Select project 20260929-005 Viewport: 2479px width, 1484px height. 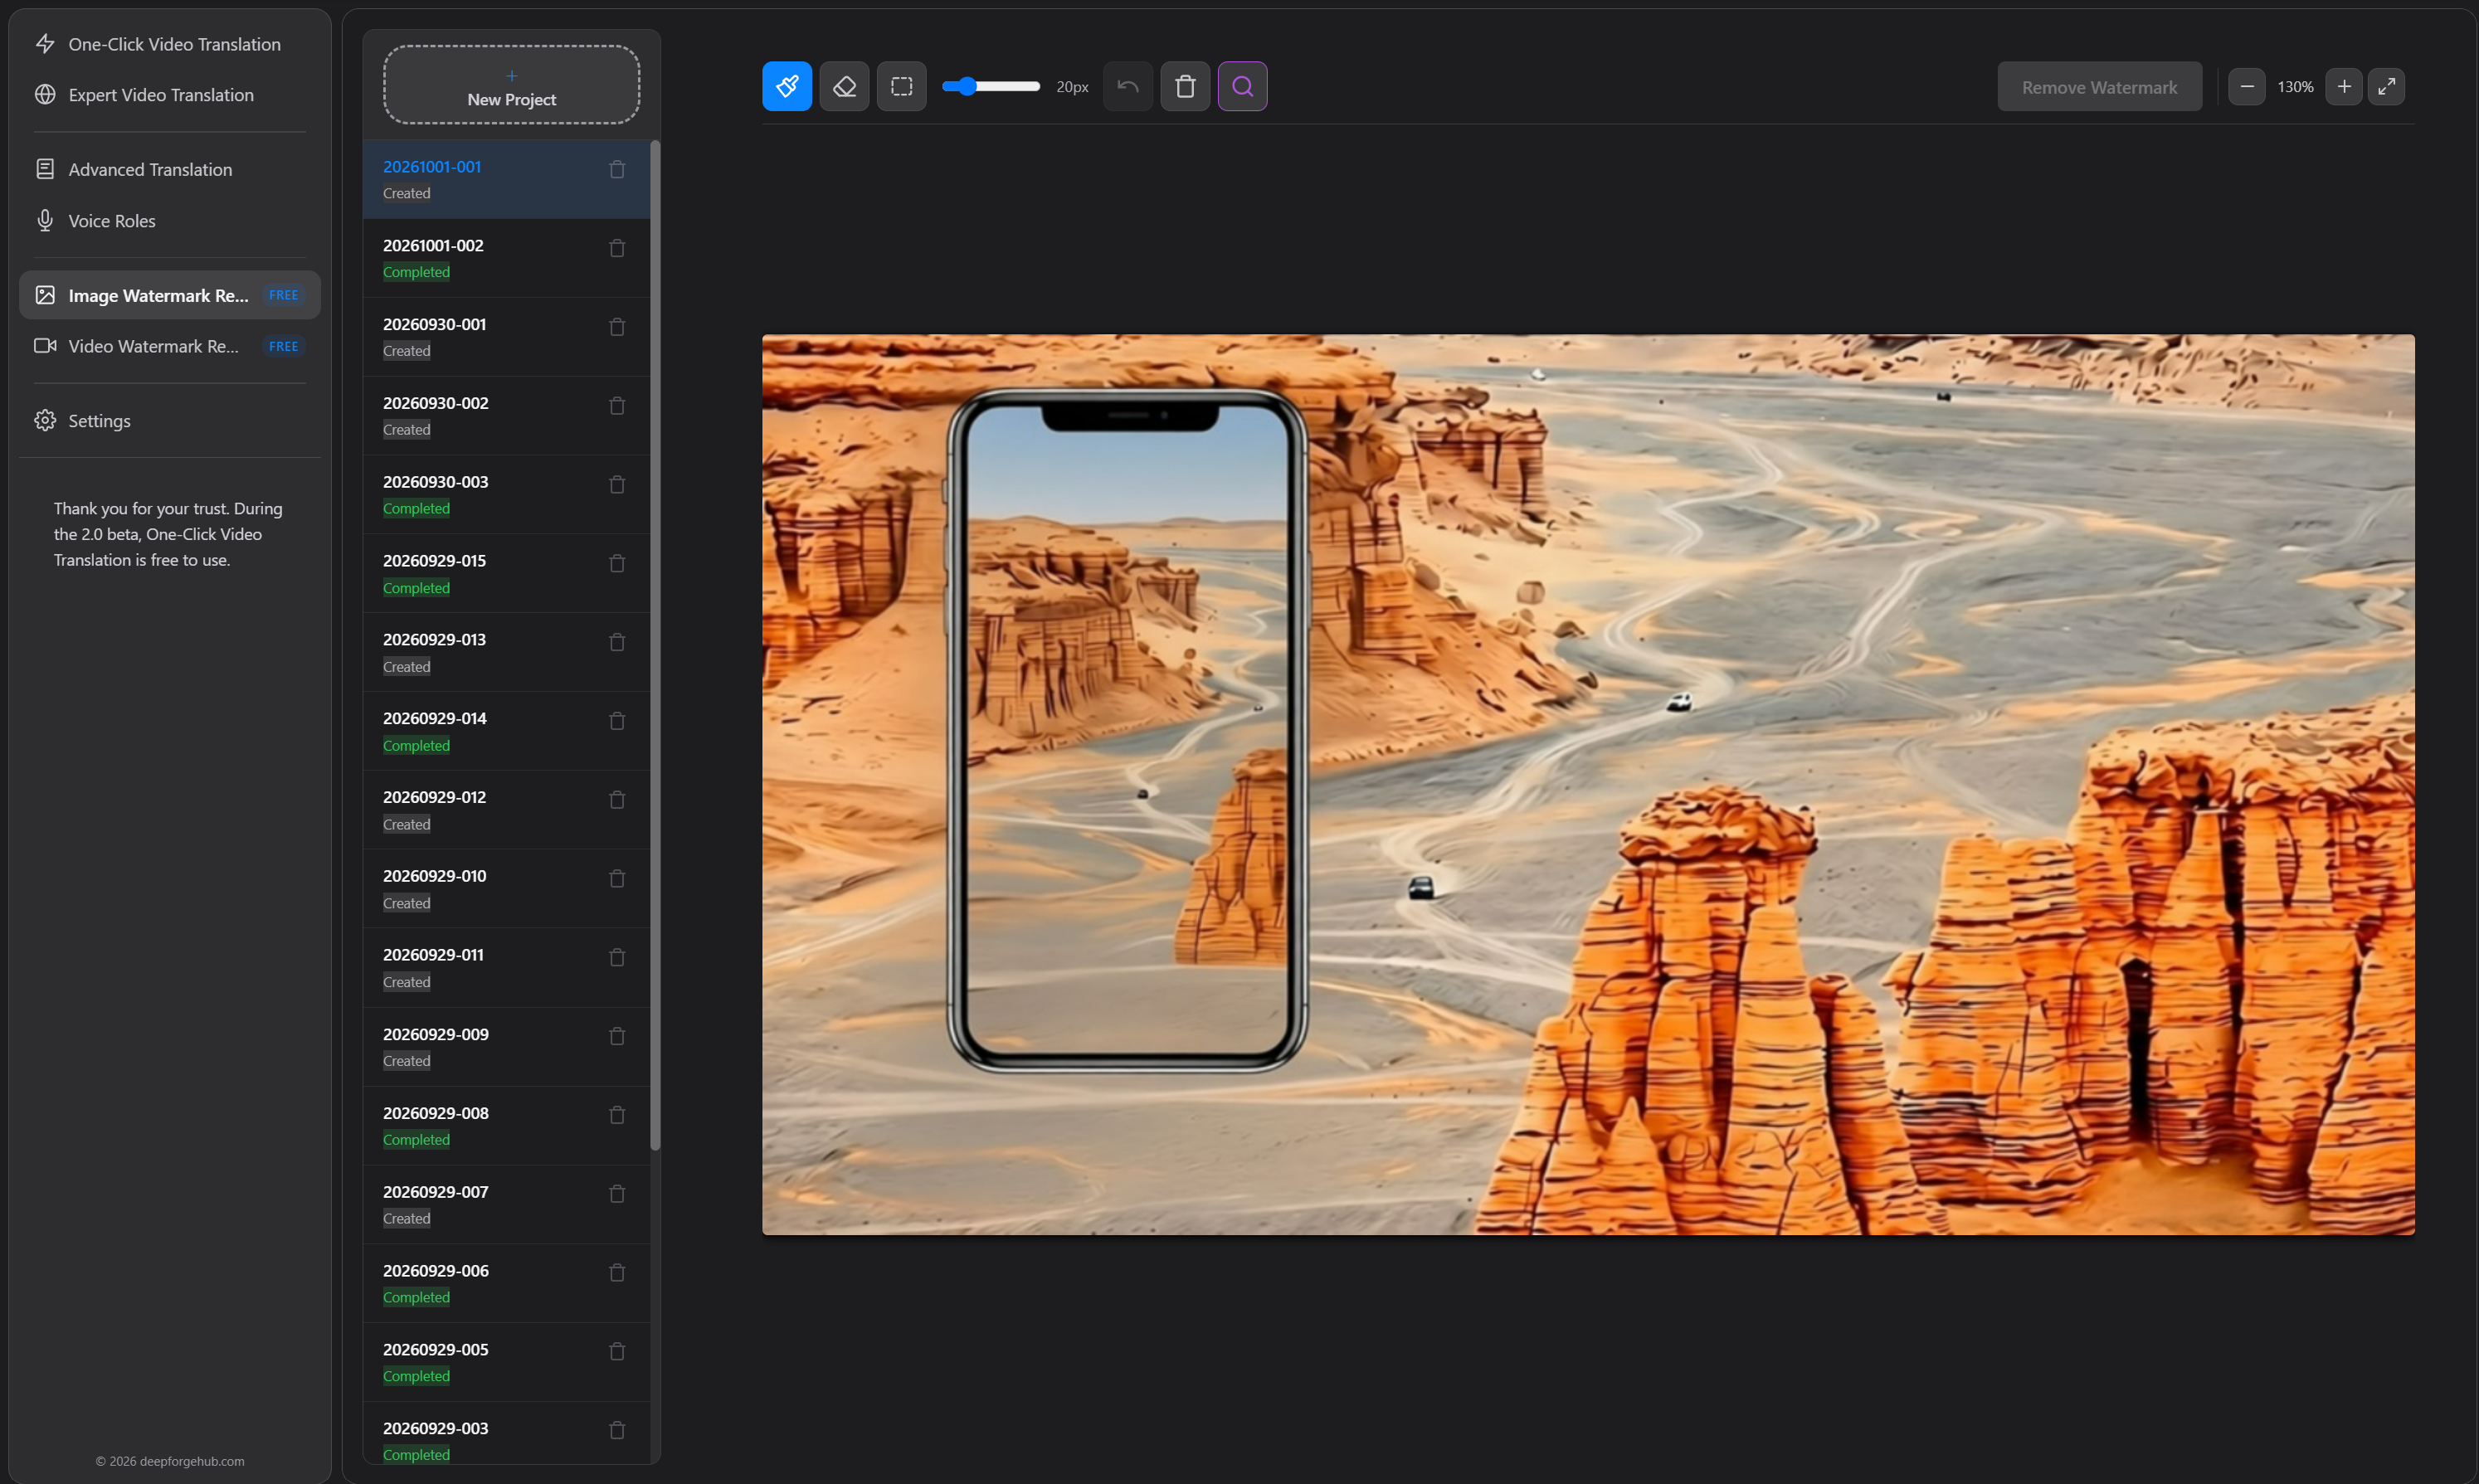tap(506, 1362)
